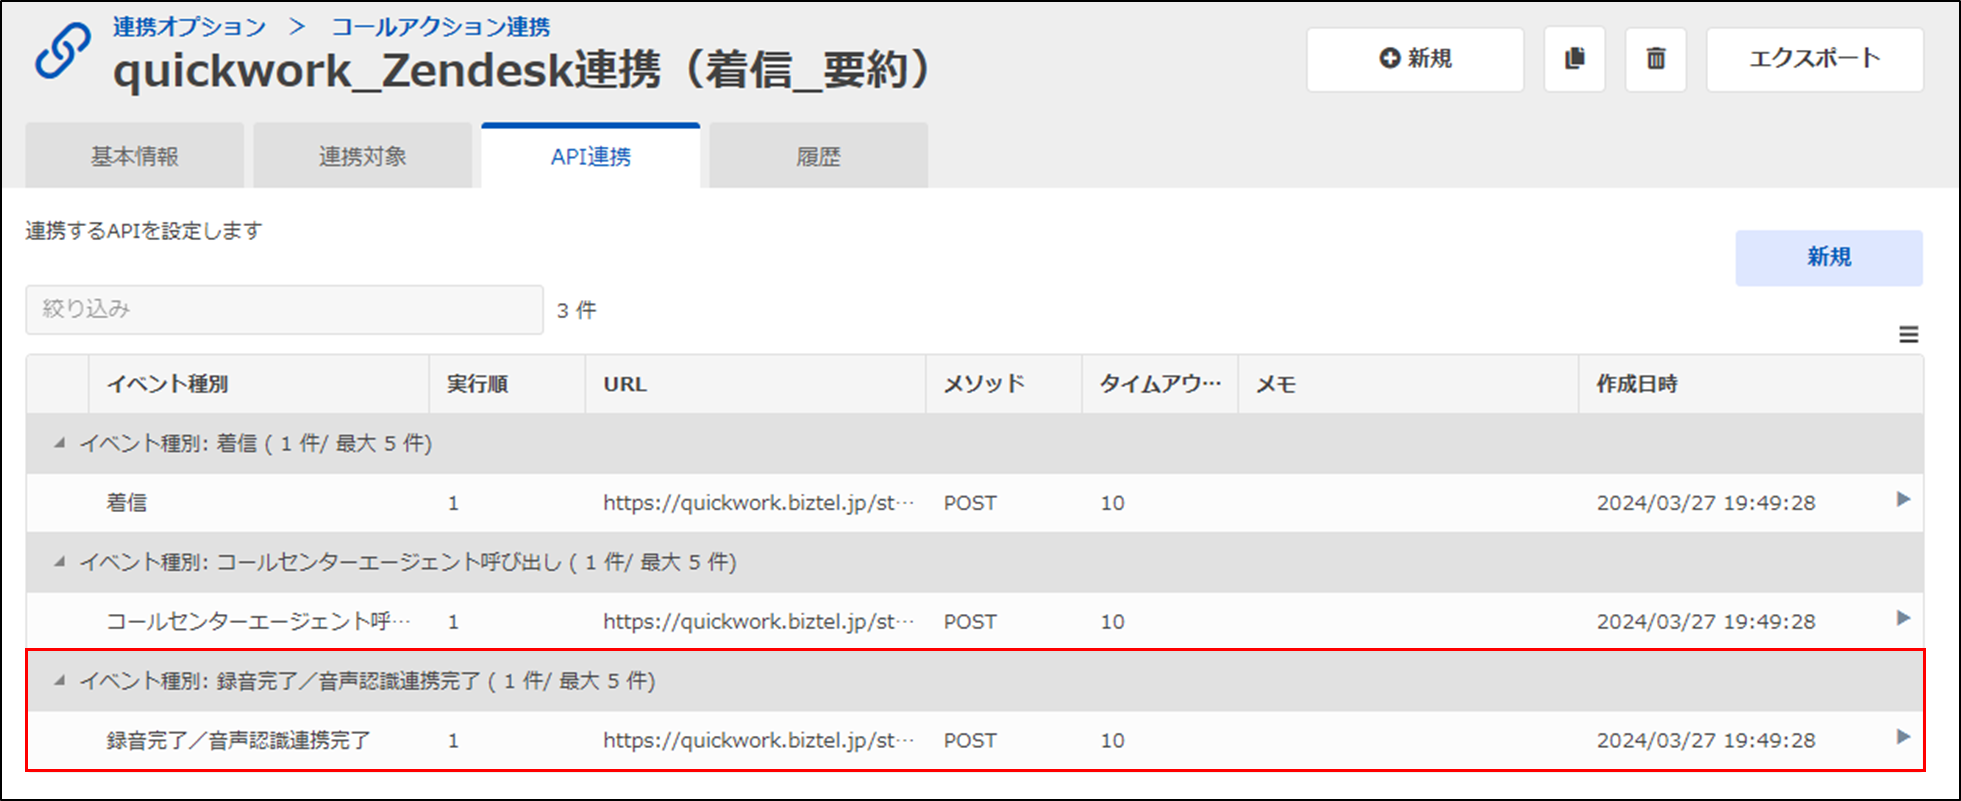Click the trash delete icon button
This screenshot has height=801, width=1961.
click(1656, 59)
